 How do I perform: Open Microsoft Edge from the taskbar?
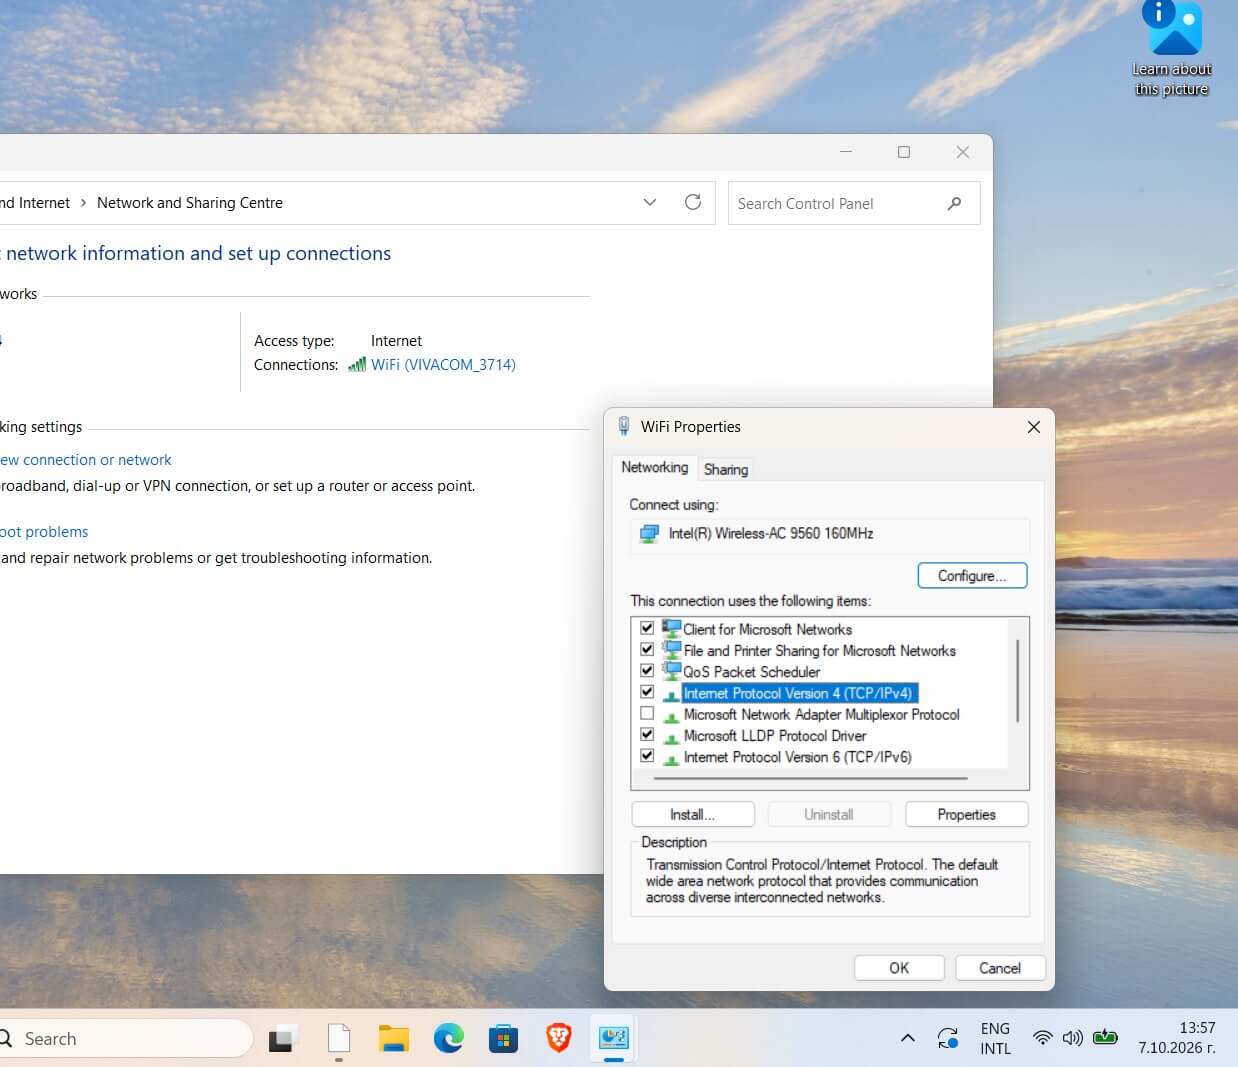pyautogui.click(x=449, y=1039)
